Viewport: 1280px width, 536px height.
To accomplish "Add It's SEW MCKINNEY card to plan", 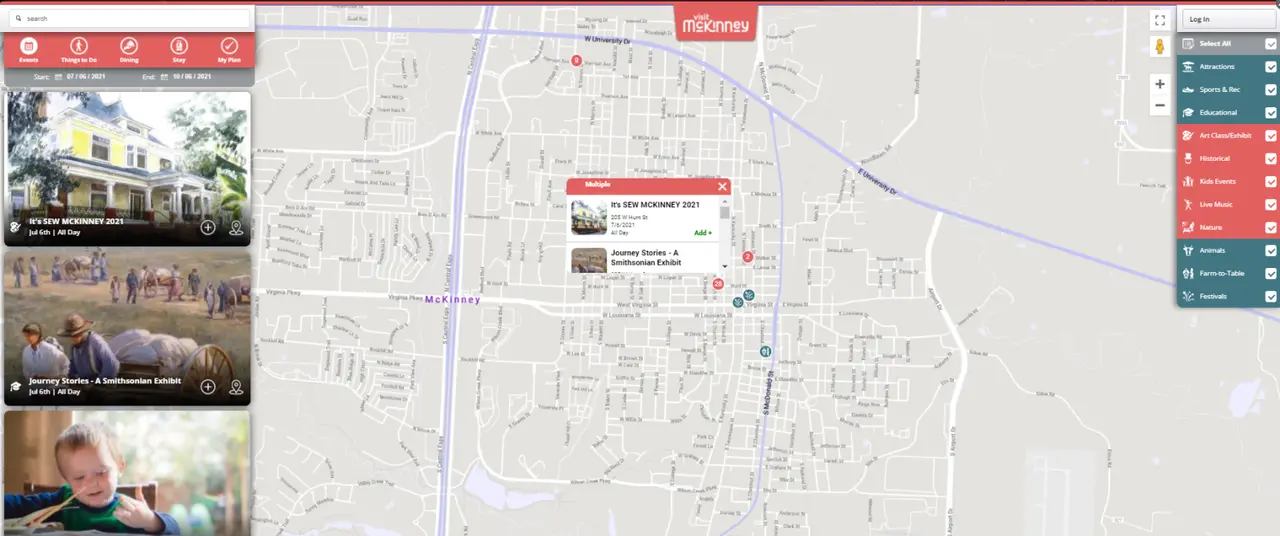I will click(x=208, y=227).
